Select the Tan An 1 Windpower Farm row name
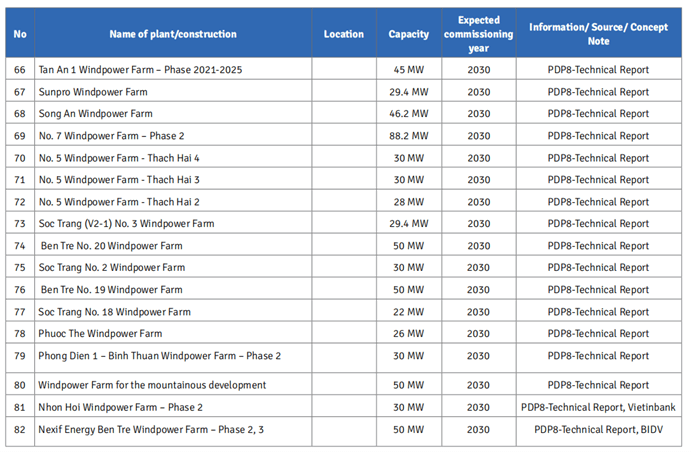 pyautogui.click(x=140, y=70)
